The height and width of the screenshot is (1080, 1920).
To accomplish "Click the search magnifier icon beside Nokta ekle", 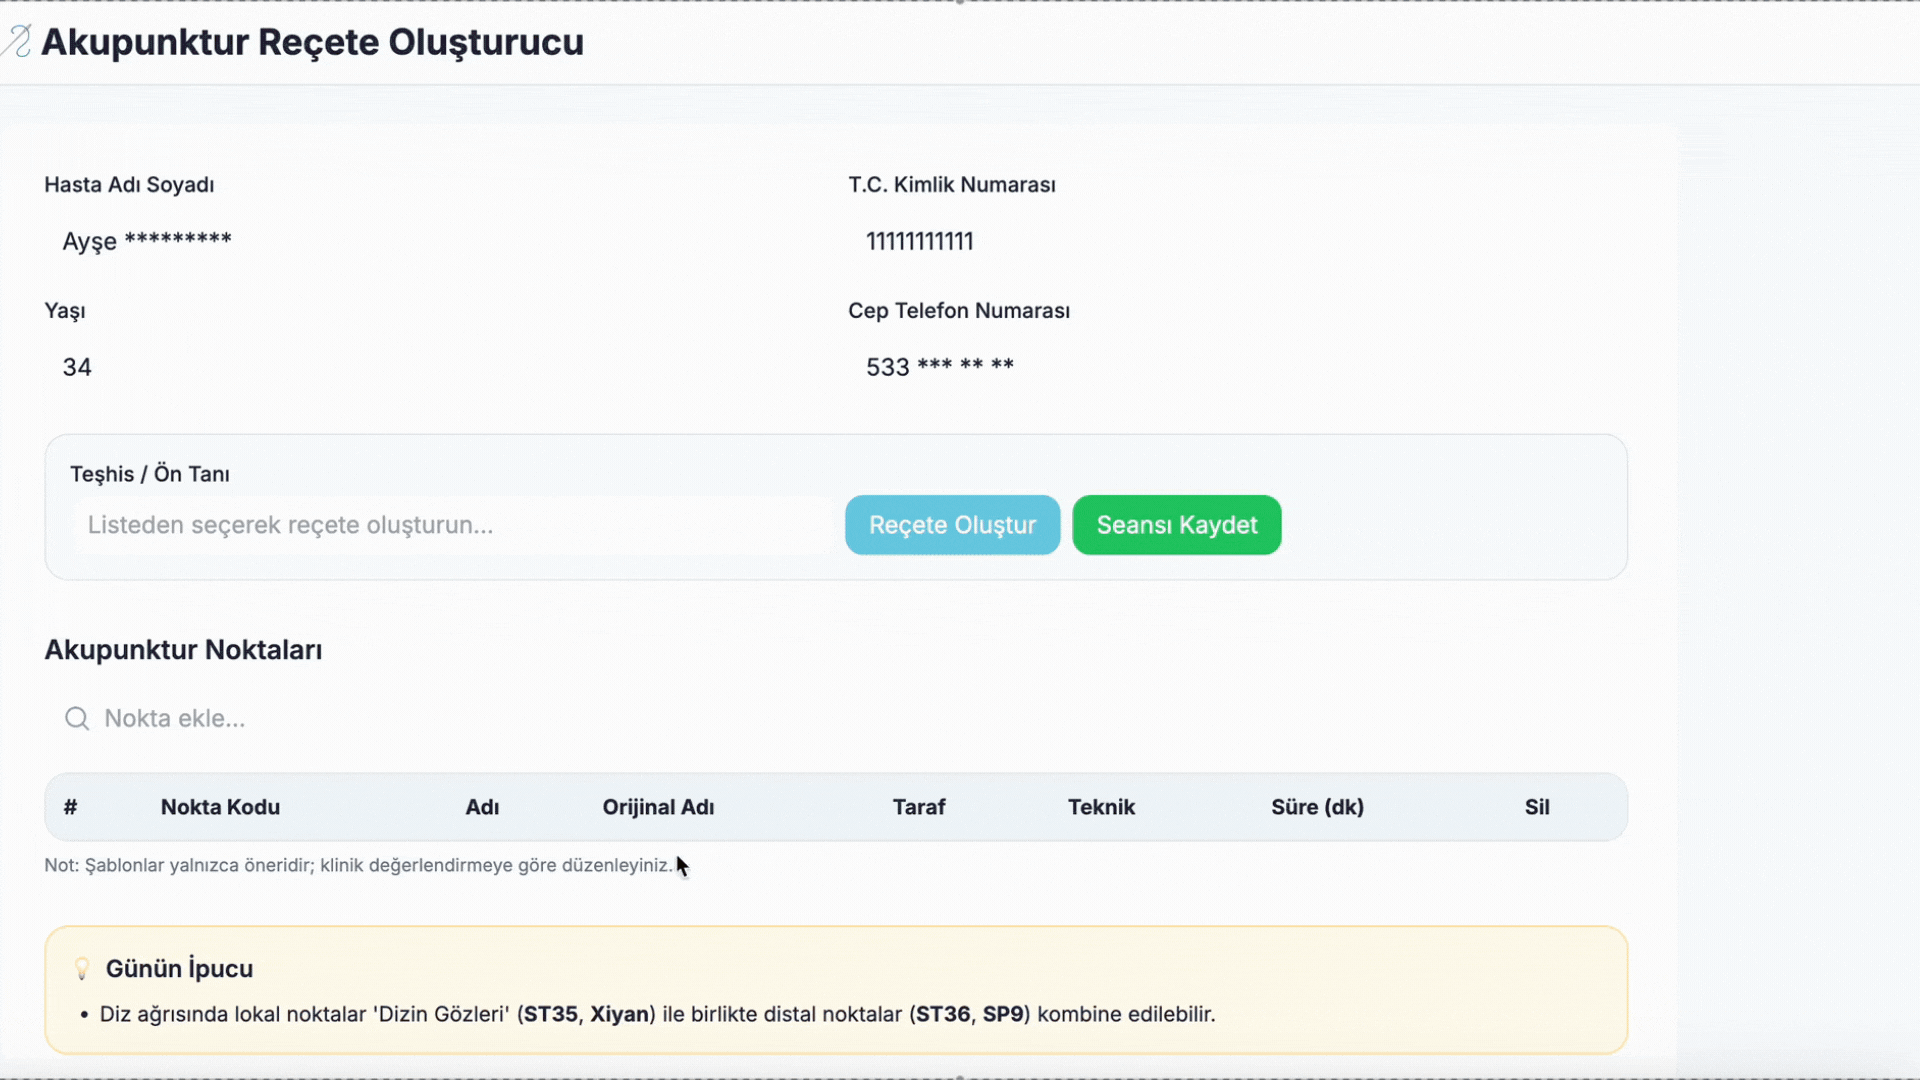I will pos(77,718).
